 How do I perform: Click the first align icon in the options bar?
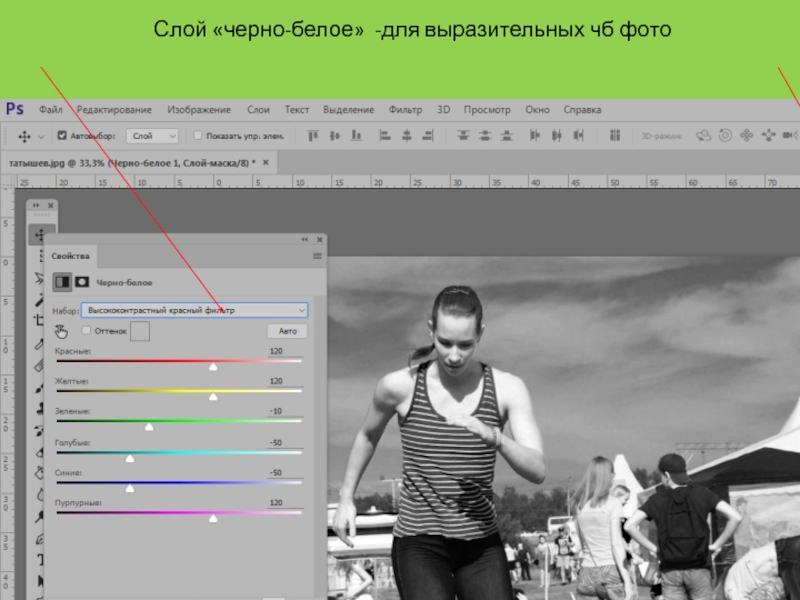(x=313, y=135)
